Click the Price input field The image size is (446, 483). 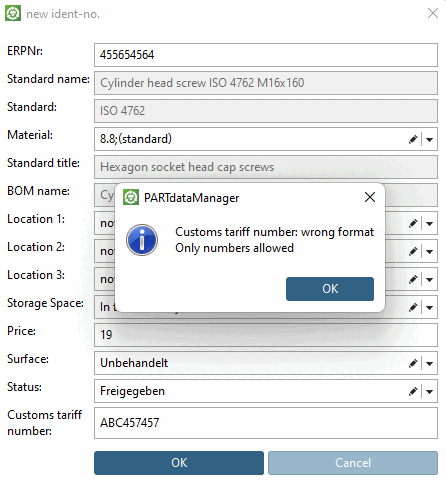click(266, 335)
